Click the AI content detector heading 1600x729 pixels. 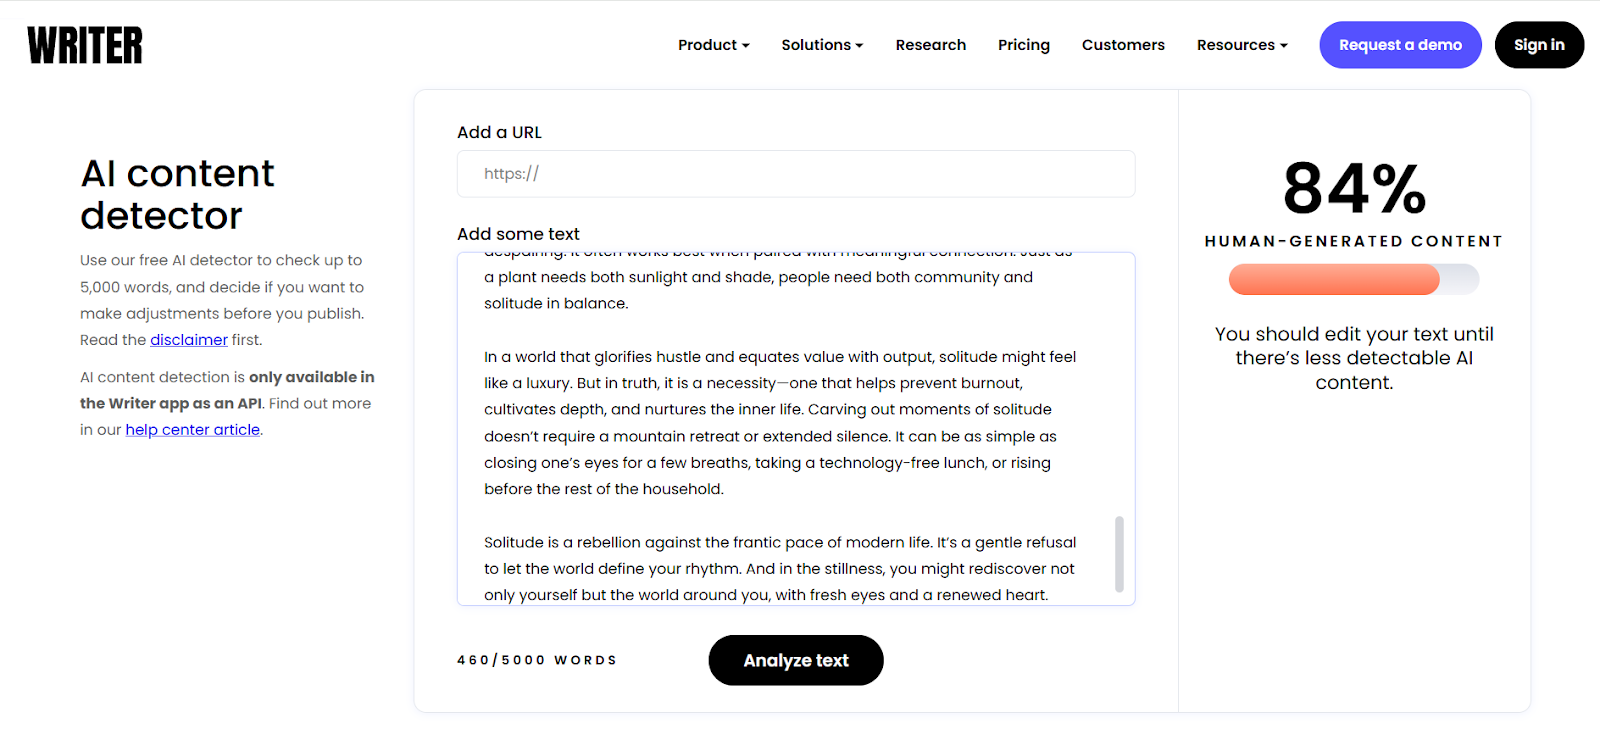point(177,194)
